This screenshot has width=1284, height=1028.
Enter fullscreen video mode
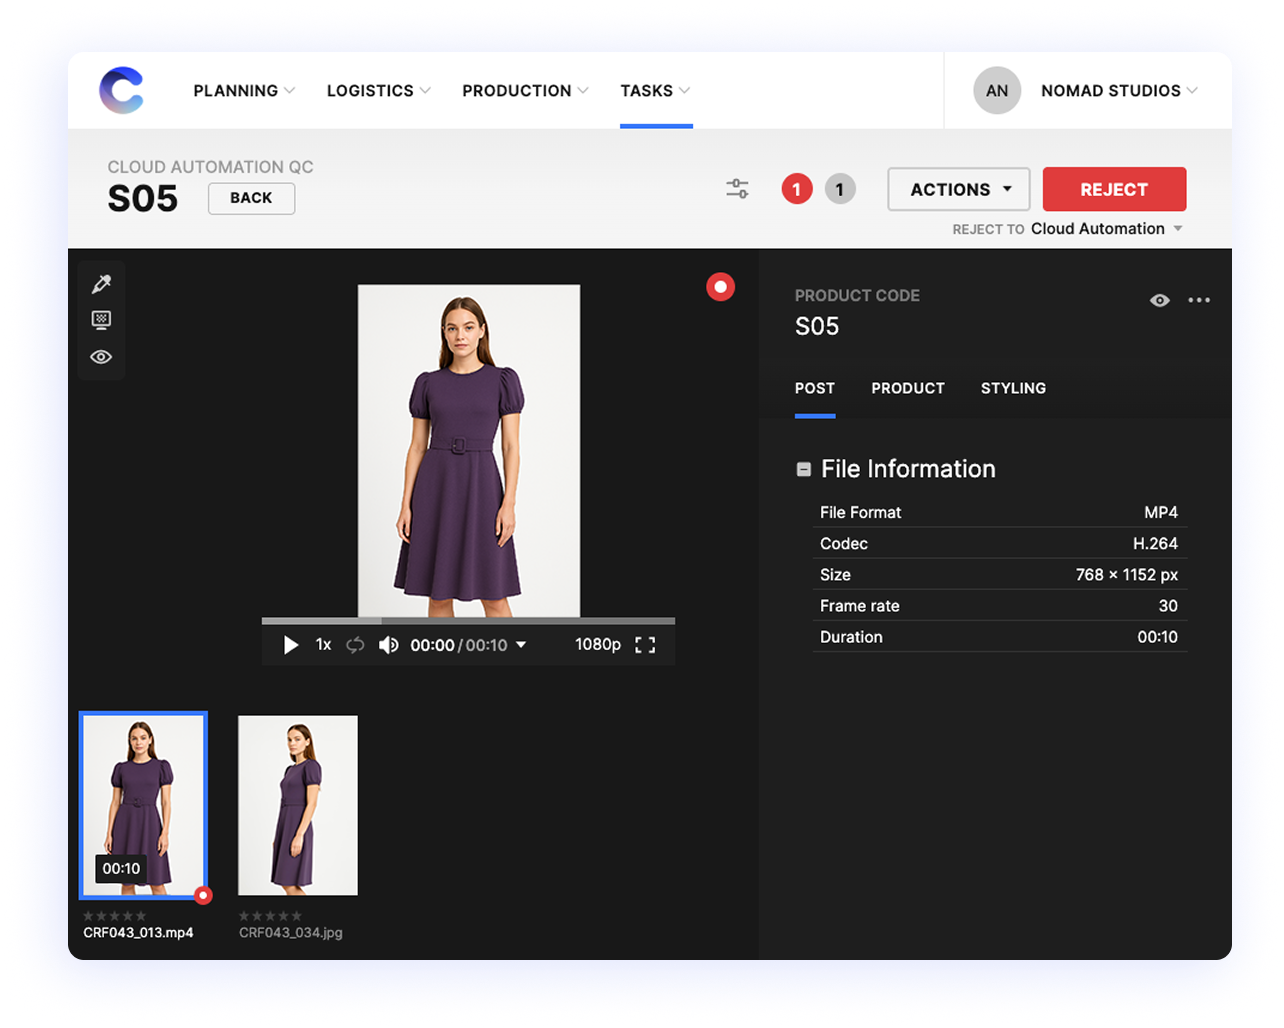click(x=645, y=645)
